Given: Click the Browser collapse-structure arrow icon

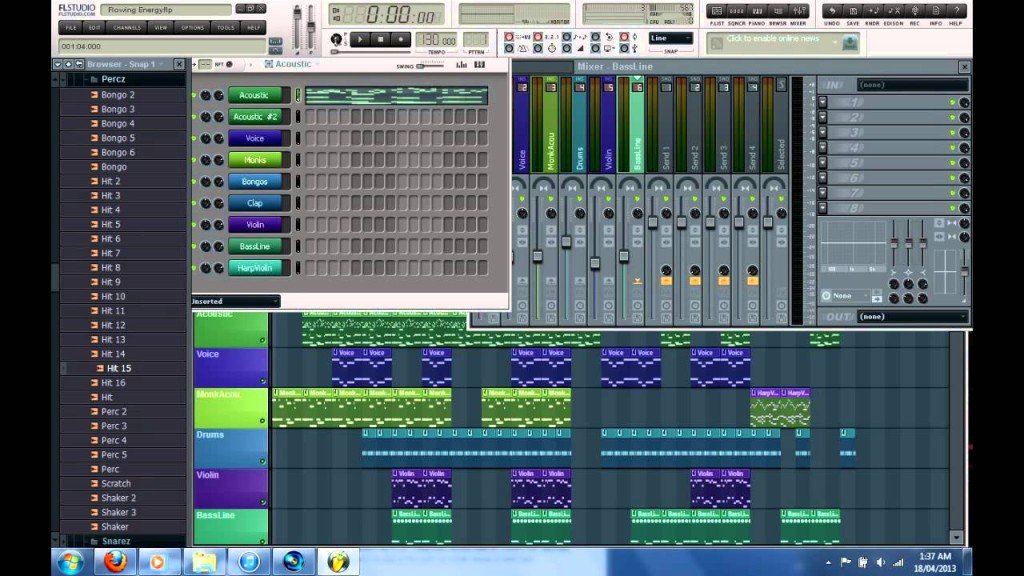Looking at the screenshot, I should click(57, 64).
